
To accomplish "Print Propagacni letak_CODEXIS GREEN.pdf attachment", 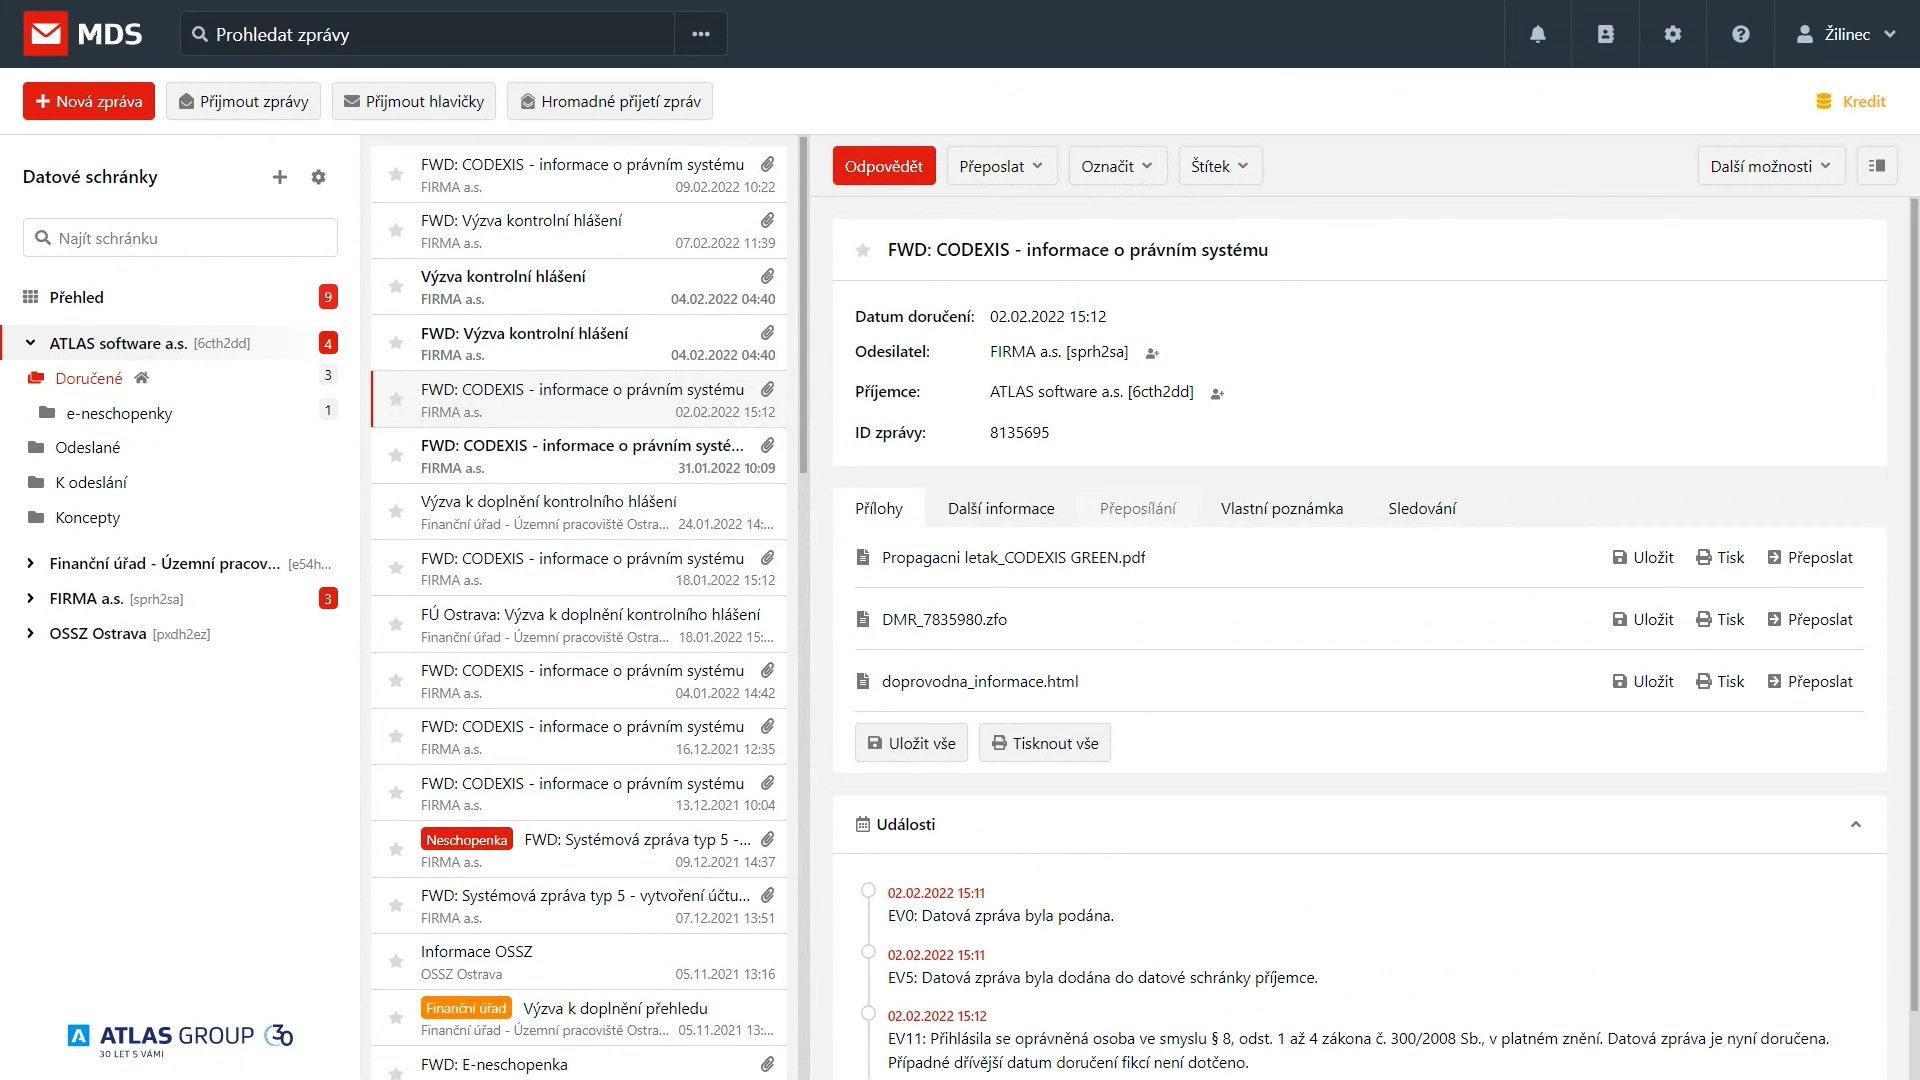I will coord(1720,557).
